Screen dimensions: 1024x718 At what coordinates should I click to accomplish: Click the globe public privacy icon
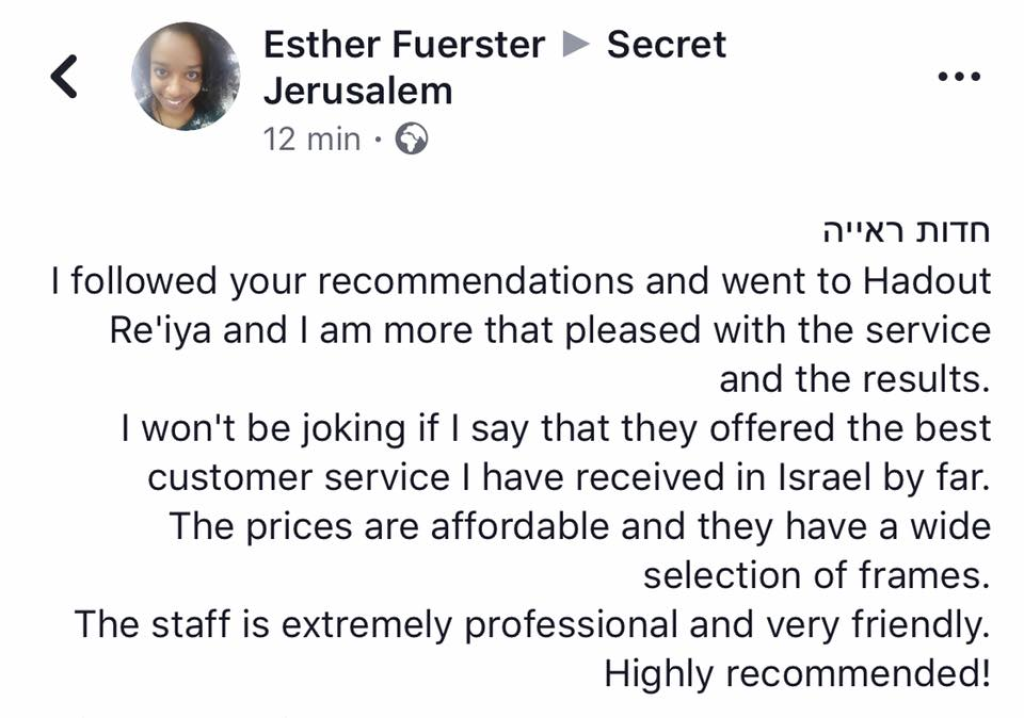point(411,139)
